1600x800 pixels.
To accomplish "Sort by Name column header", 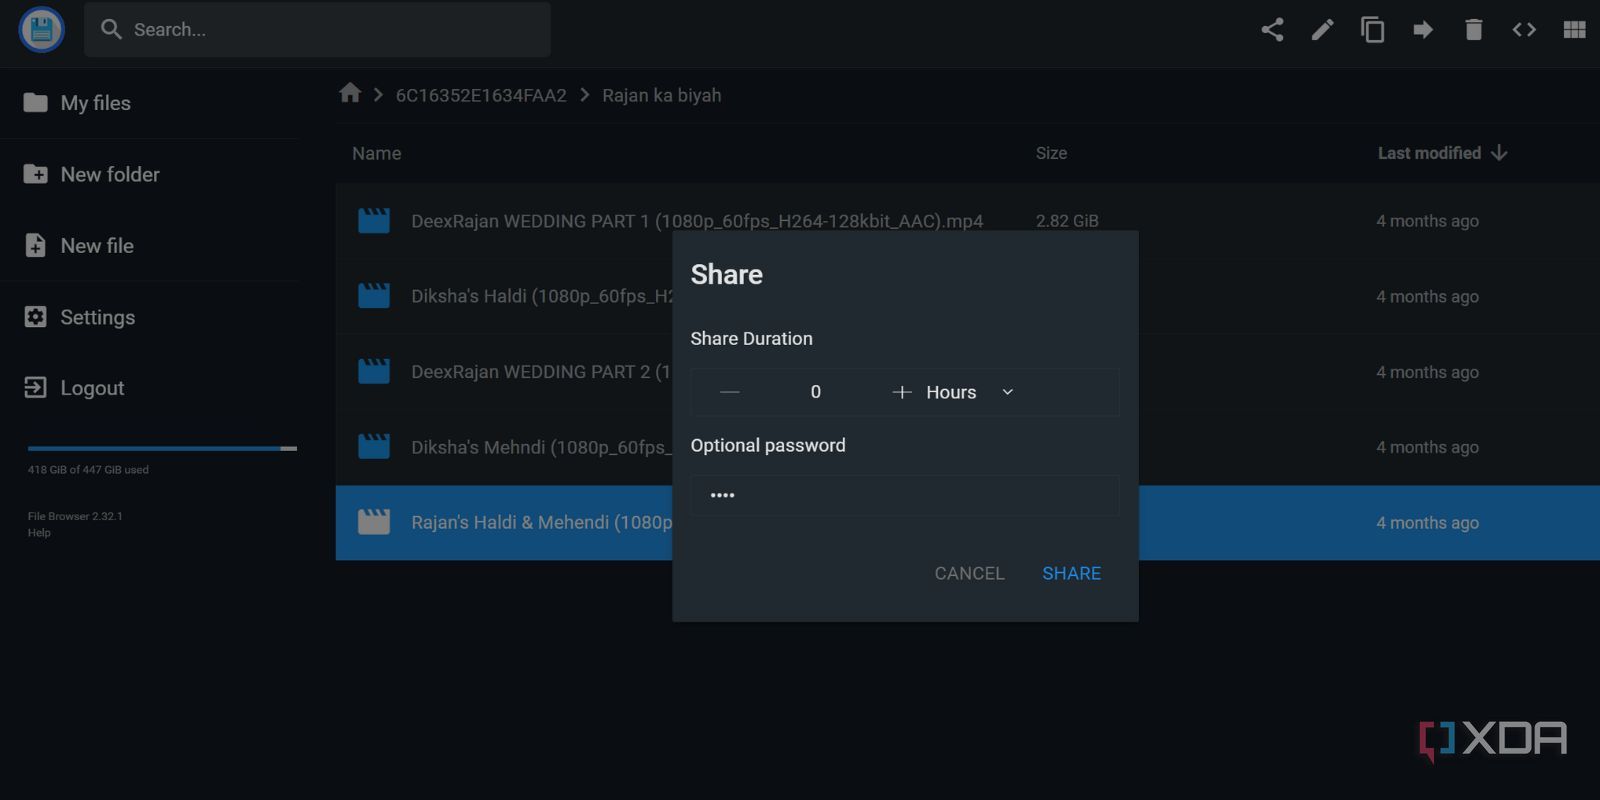I will pos(376,153).
